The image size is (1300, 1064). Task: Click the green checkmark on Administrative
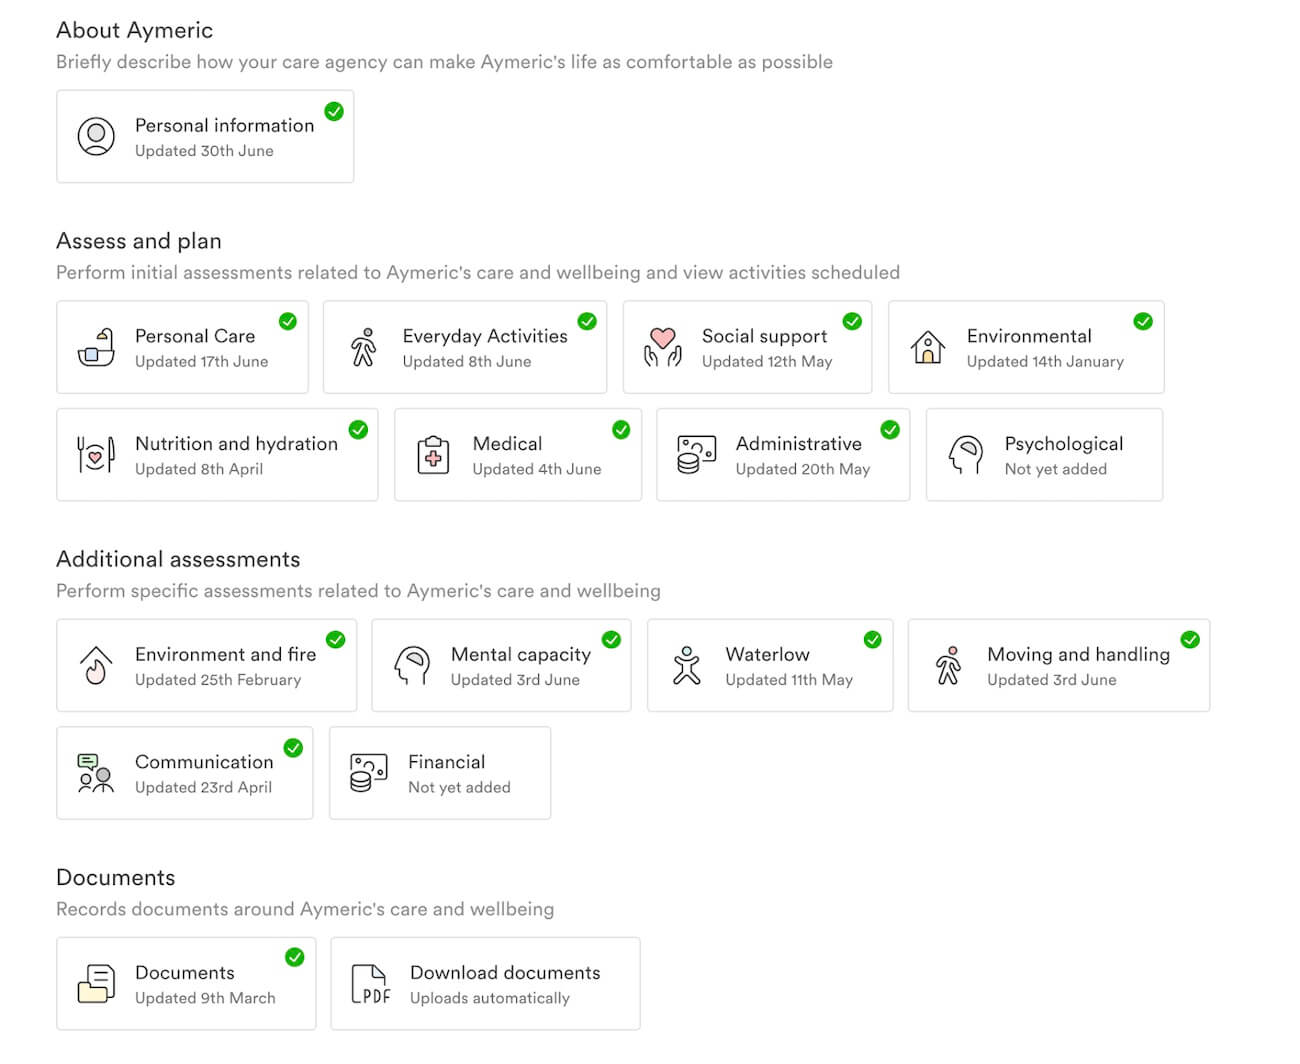coord(890,430)
